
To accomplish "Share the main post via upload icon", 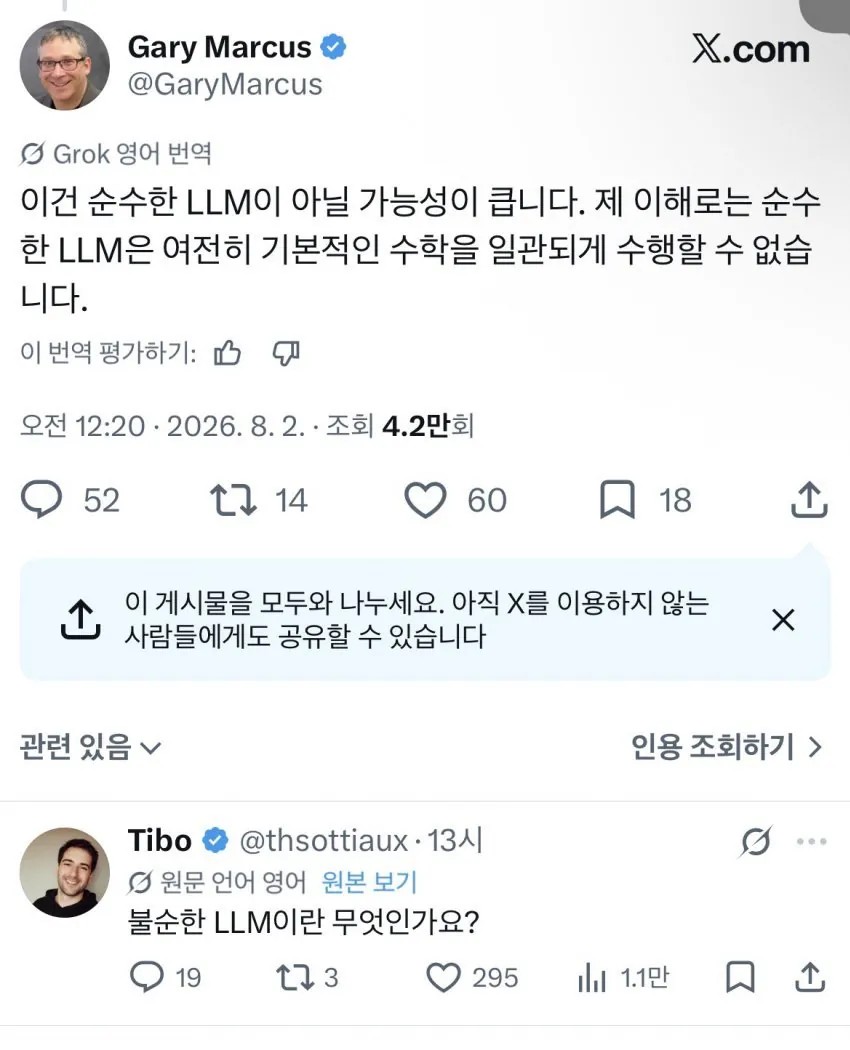I will (809, 499).
